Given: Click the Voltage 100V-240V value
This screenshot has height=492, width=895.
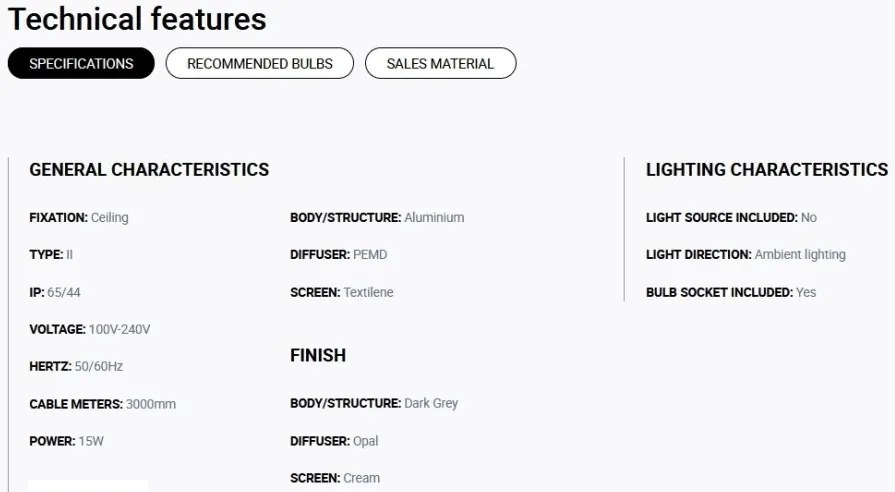Looking at the screenshot, I should tap(90, 329).
